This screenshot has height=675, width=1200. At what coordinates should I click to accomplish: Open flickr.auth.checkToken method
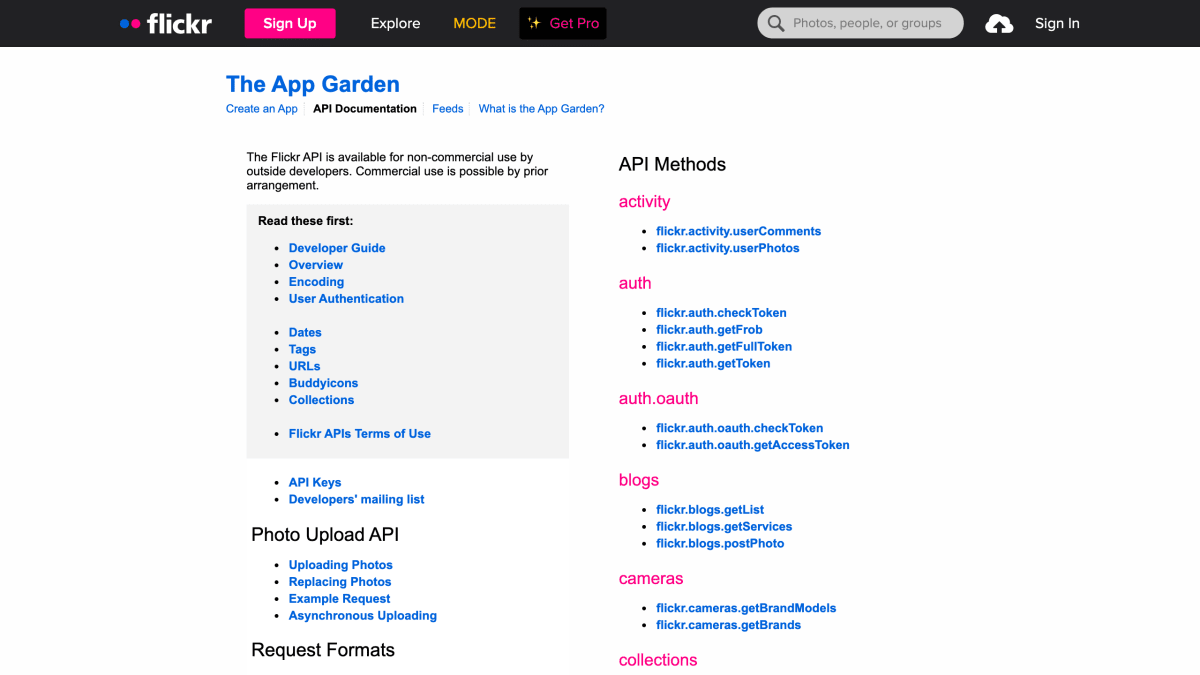721,313
